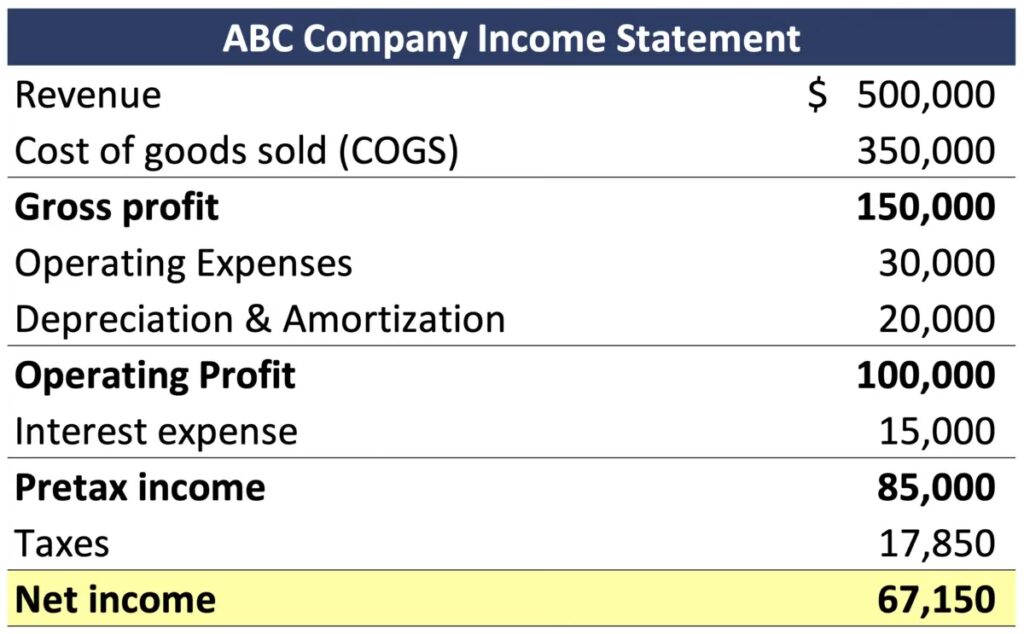
Task: Select the Revenue row label
Action: (88, 95)
